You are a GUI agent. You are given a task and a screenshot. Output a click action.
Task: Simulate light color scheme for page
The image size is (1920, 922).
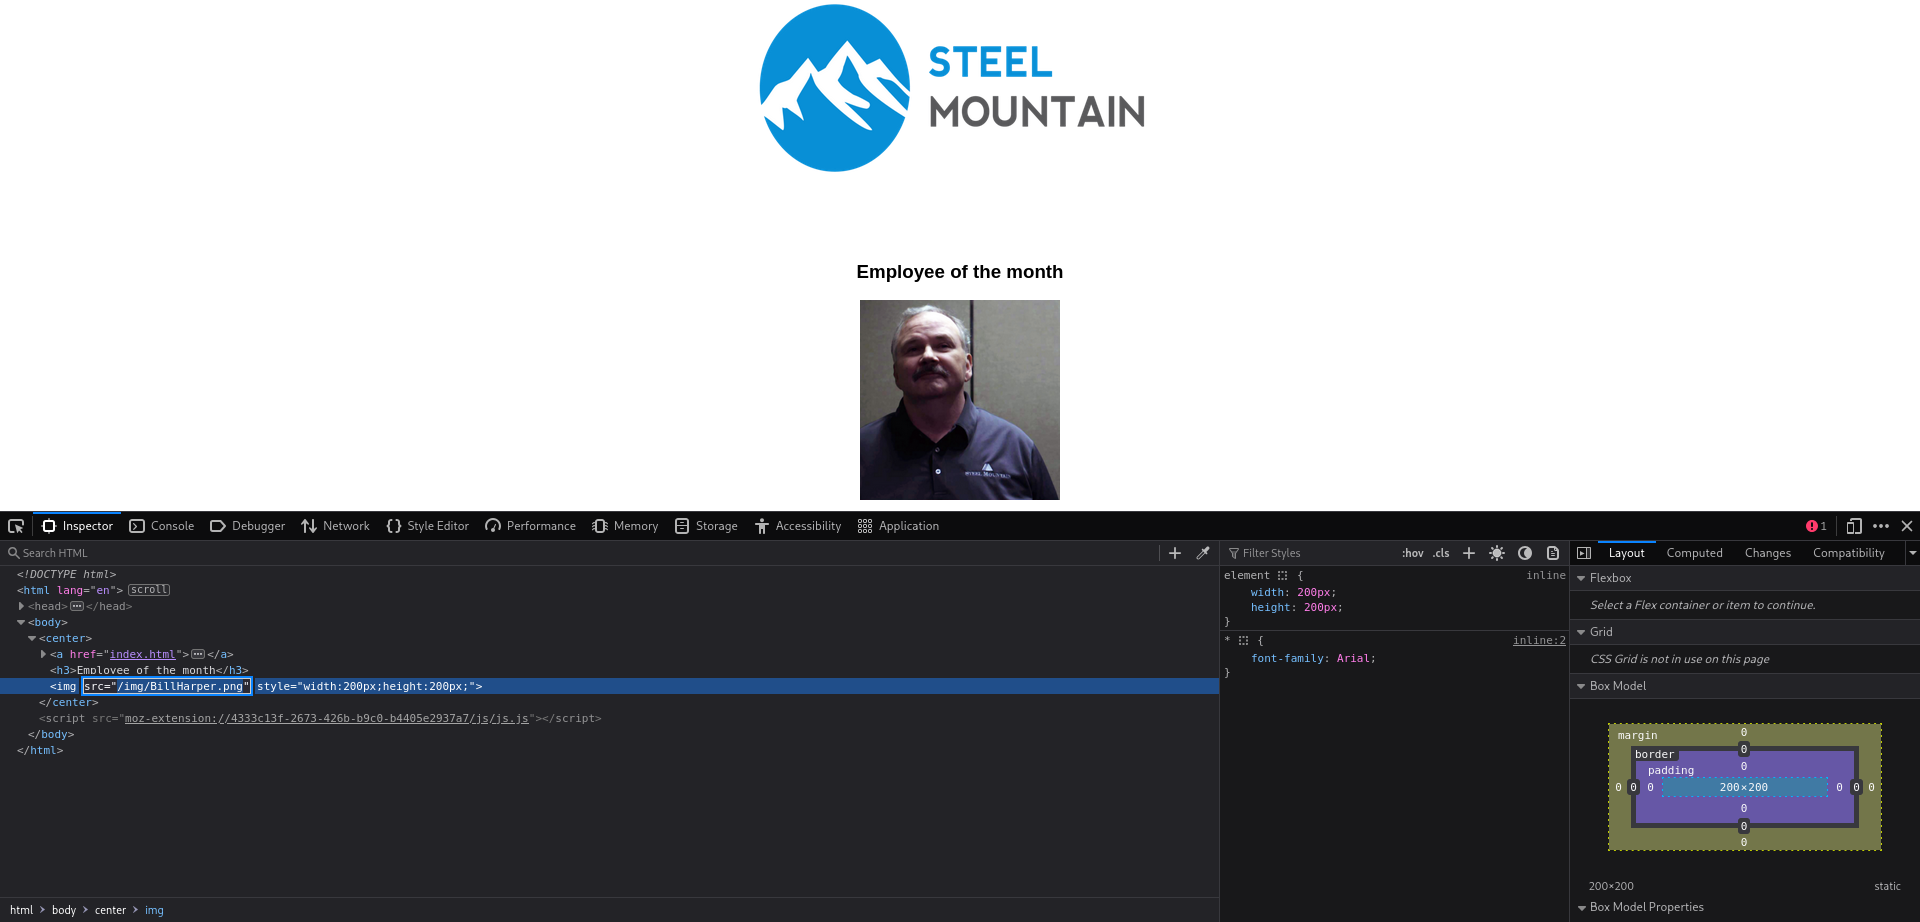pyautogui.click(x=1497, y=552)
